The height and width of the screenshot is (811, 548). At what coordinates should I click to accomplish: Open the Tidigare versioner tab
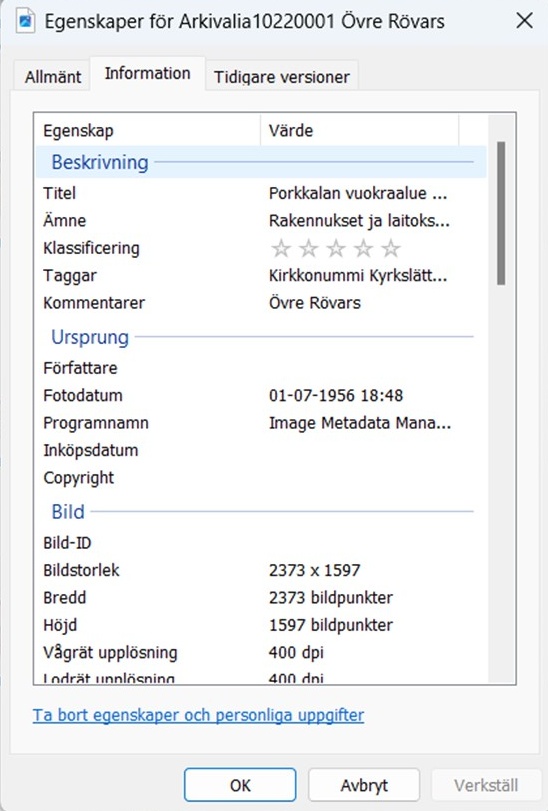pos(282,77)
